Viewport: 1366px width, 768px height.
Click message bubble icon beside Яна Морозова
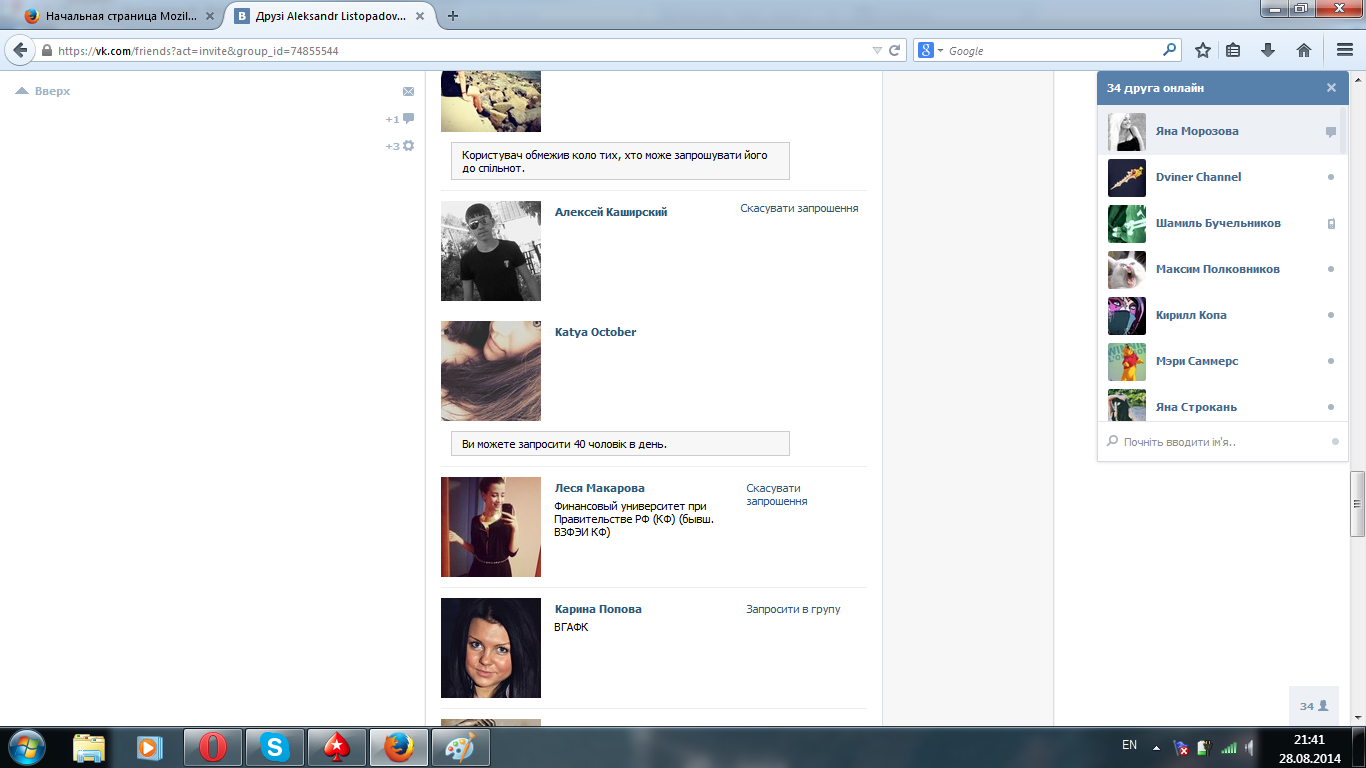tap(1331, 132)
